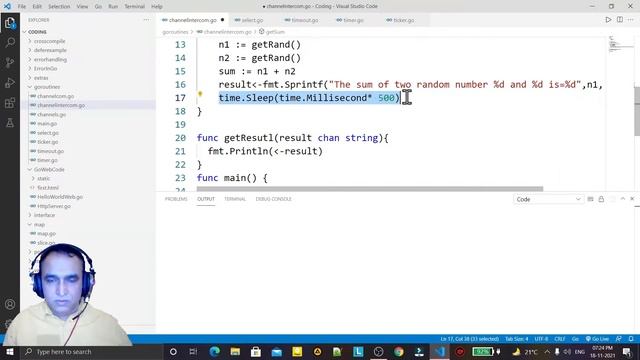The width and height of the screenshot is (640, 360).
Task: Open the Explorer view in the activity bar
Action: pos(10,23)
